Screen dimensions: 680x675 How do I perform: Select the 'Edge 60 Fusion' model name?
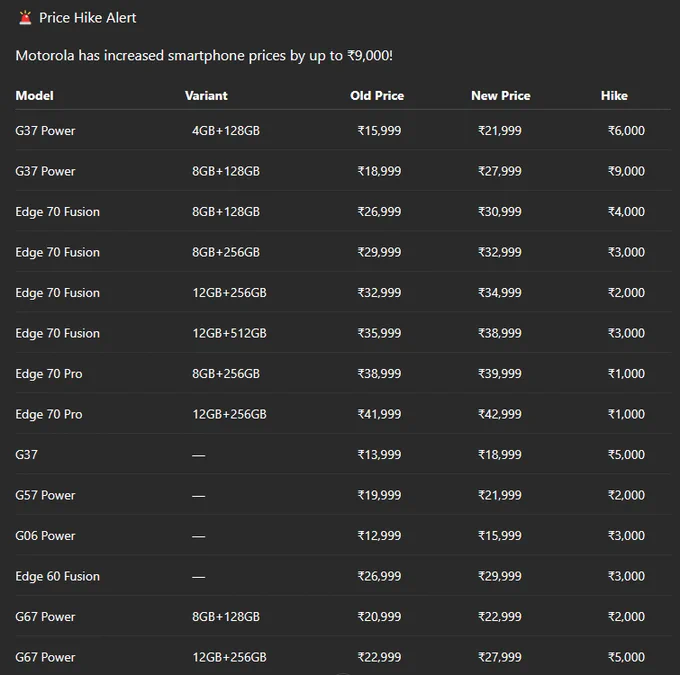click(x=57, y=576)
